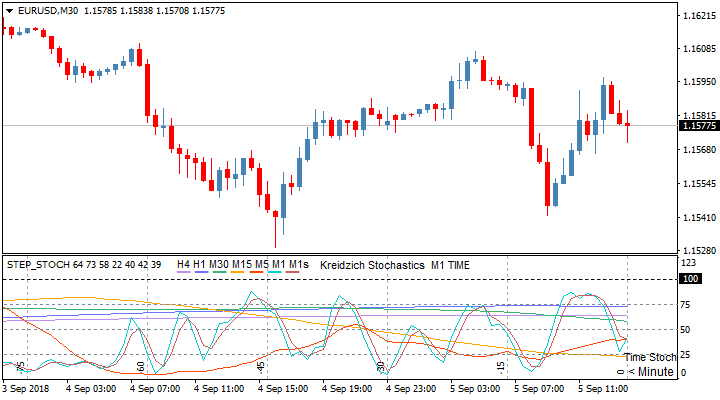Click the -15 minute vertical marker label

[501, 366]
